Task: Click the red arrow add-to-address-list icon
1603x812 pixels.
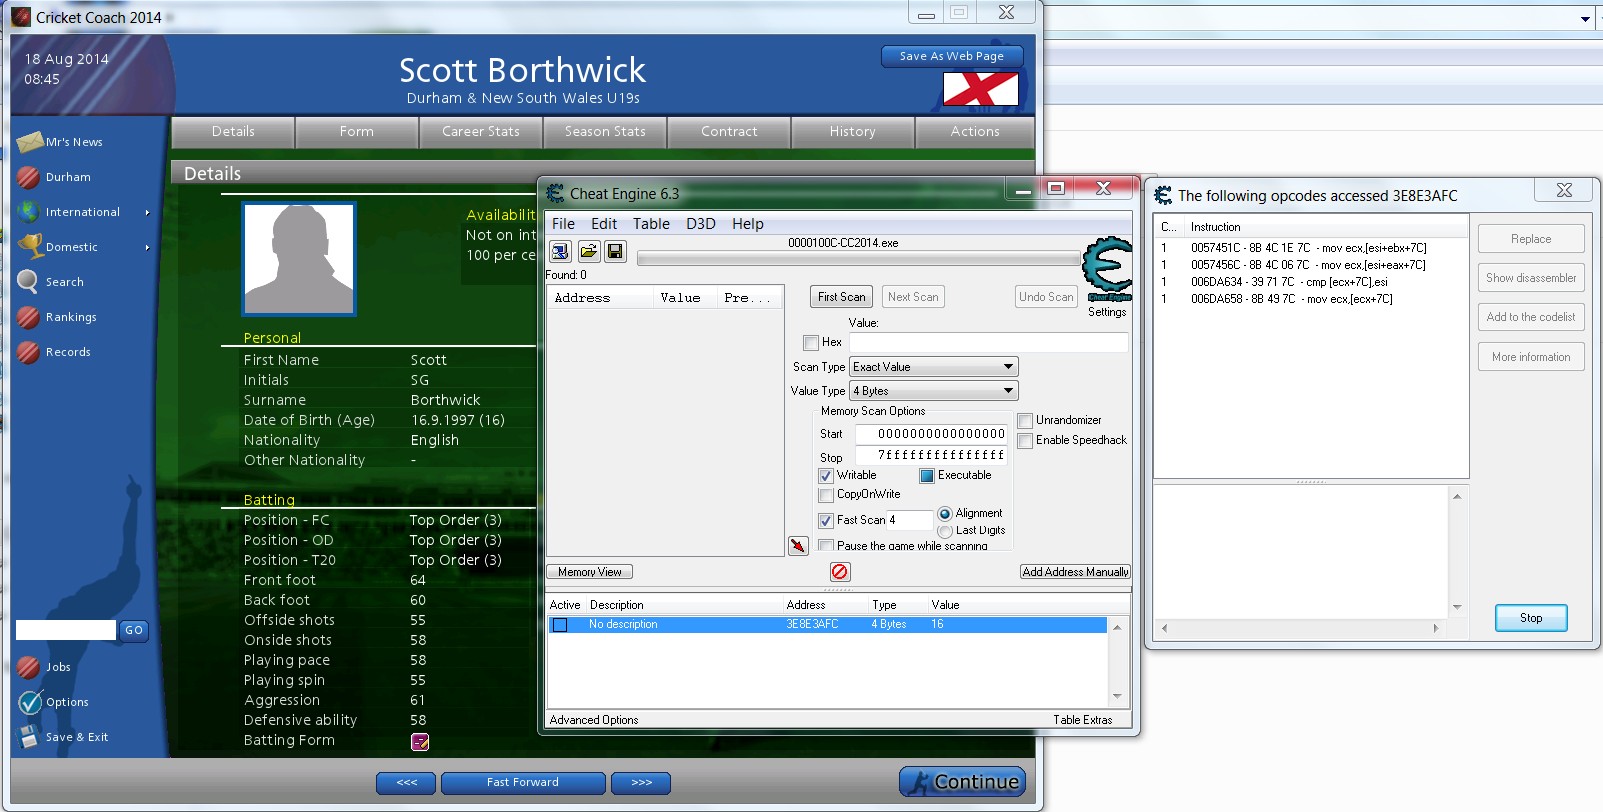Action: (x=798, y=546)
